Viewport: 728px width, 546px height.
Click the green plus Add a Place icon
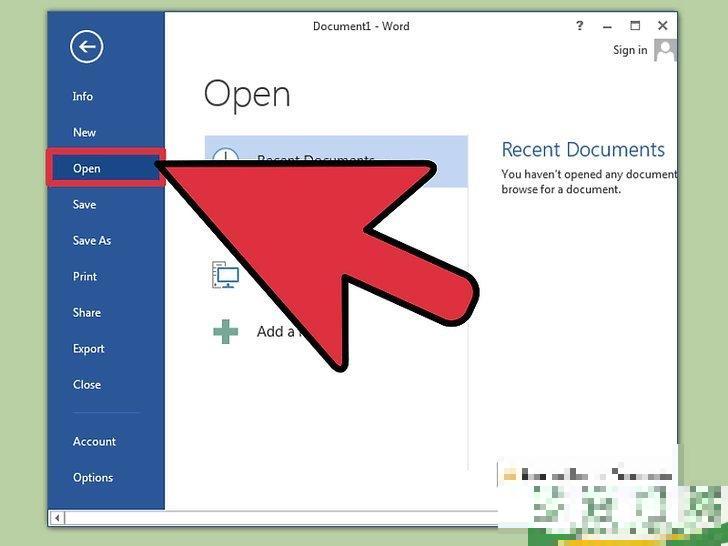pyautogui.click(x=226, y=331)
